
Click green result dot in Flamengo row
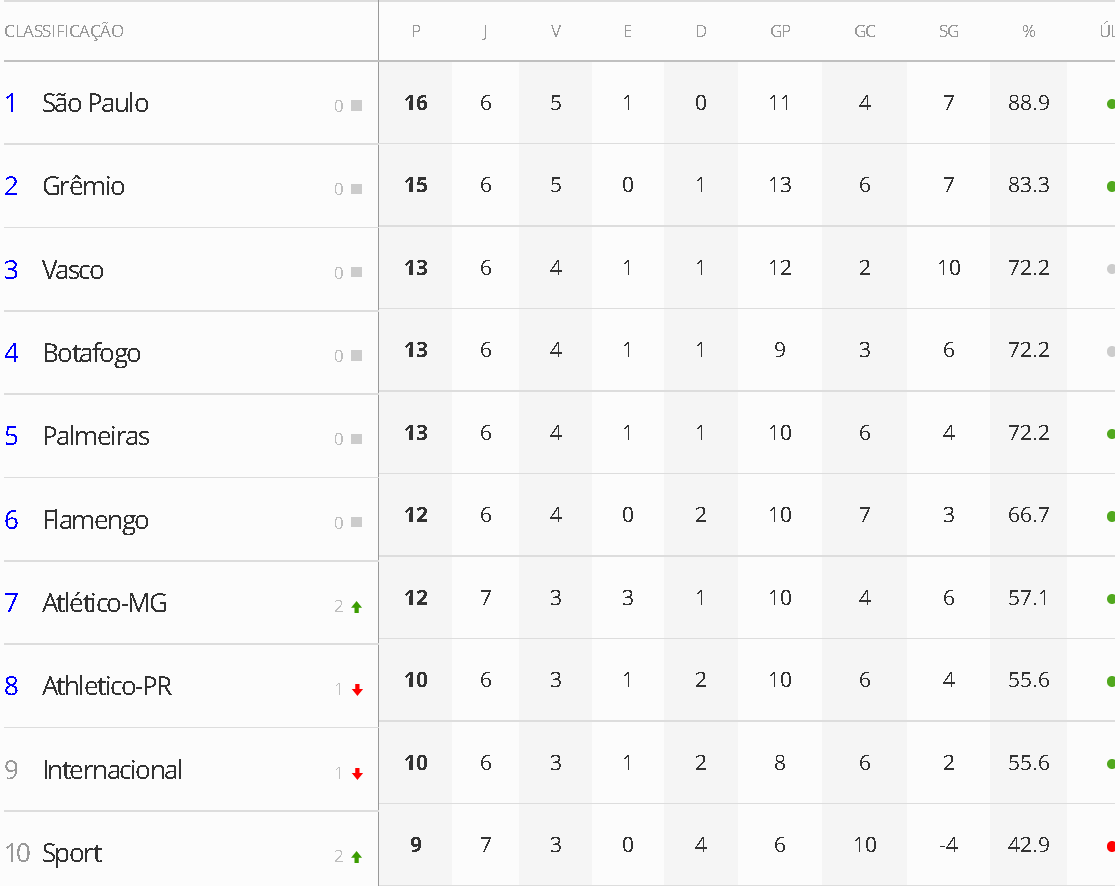click(1111, 516)
